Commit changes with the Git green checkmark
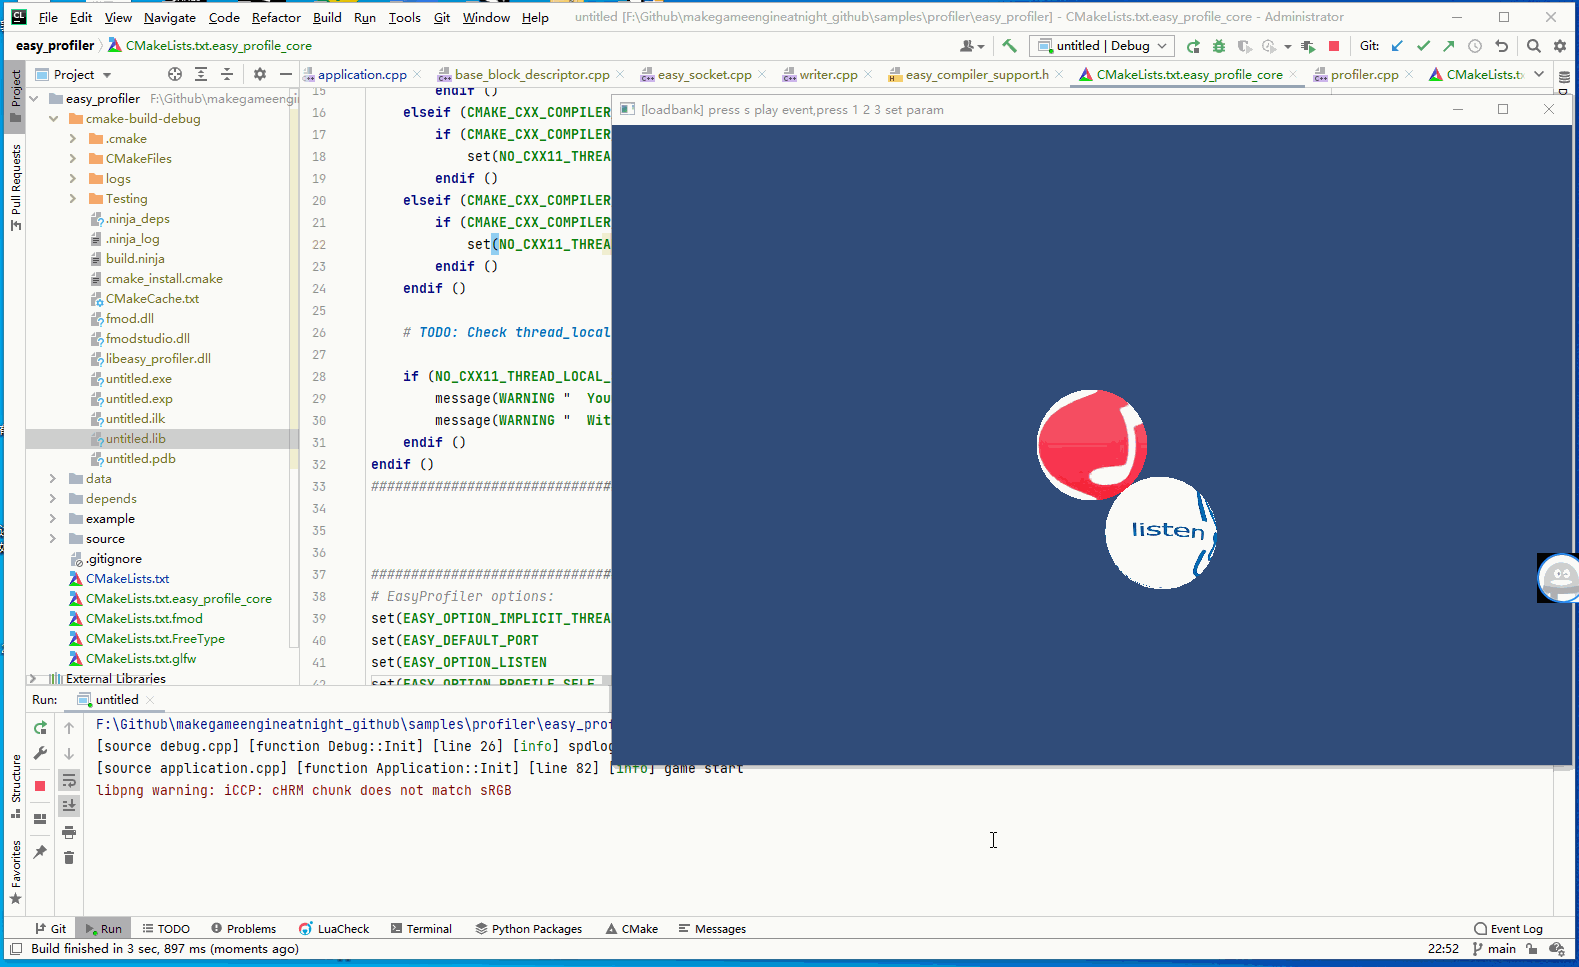This screenshot has width=1579, height=967. pos(1423,46)
